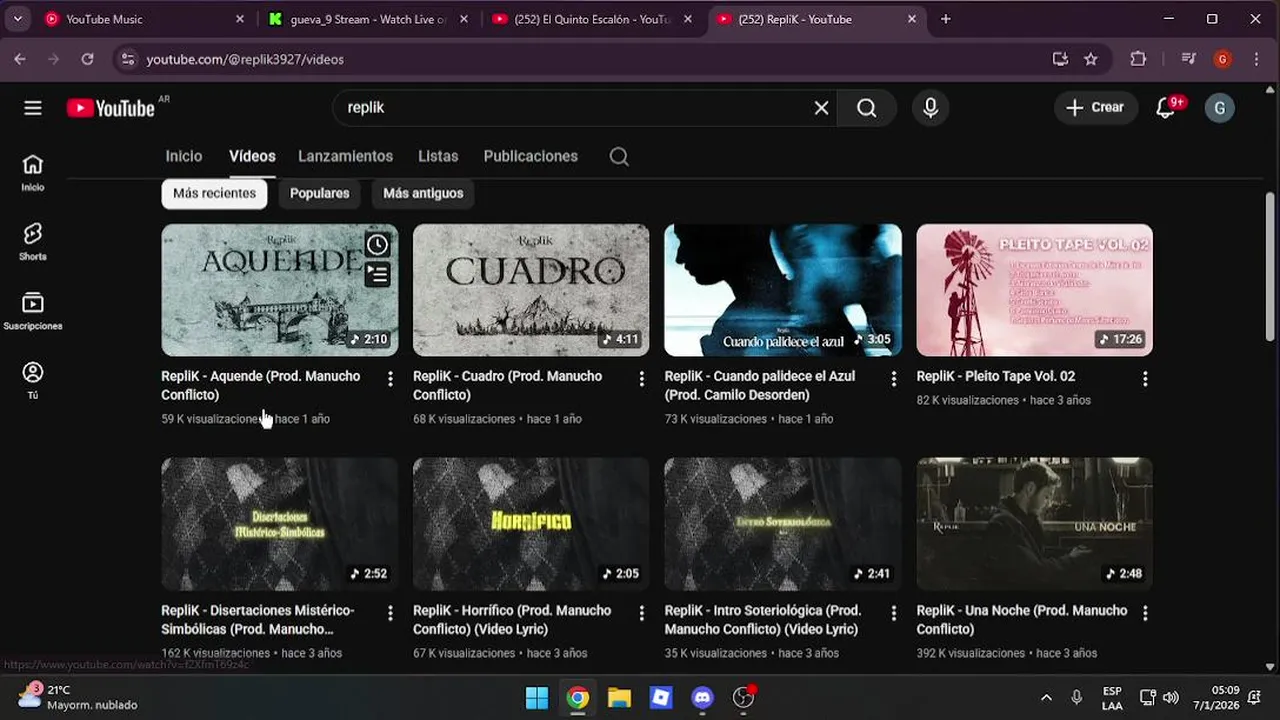The image size is (1280, 720).
Task: Open RepliK - Una Noche video title
Action: coord(1021,619)
